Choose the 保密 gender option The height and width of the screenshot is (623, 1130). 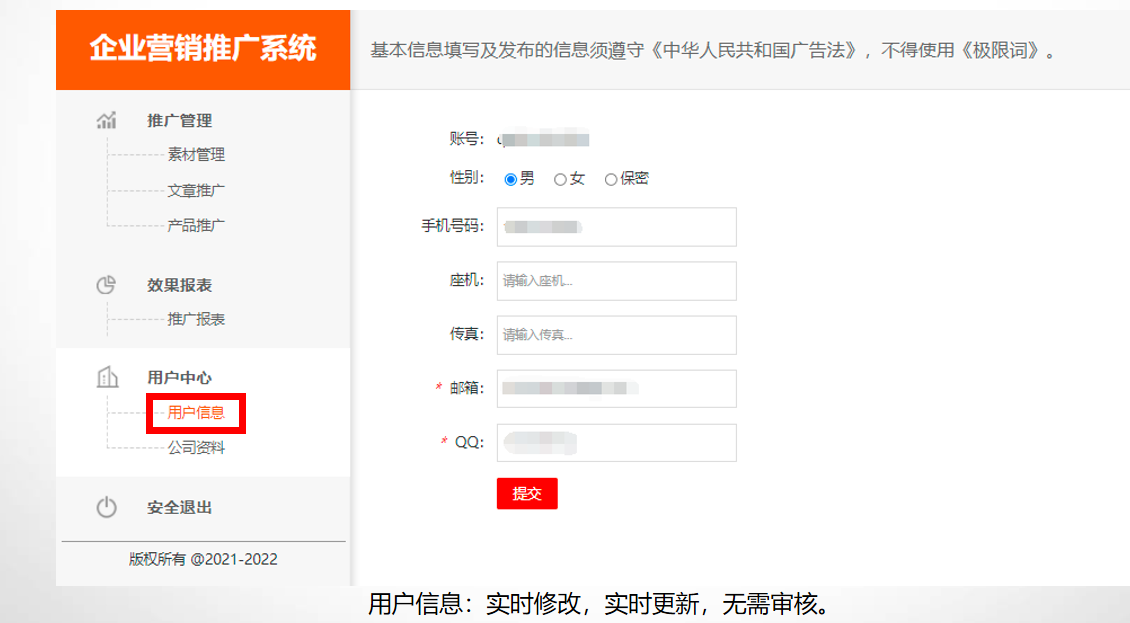(611, 179)
